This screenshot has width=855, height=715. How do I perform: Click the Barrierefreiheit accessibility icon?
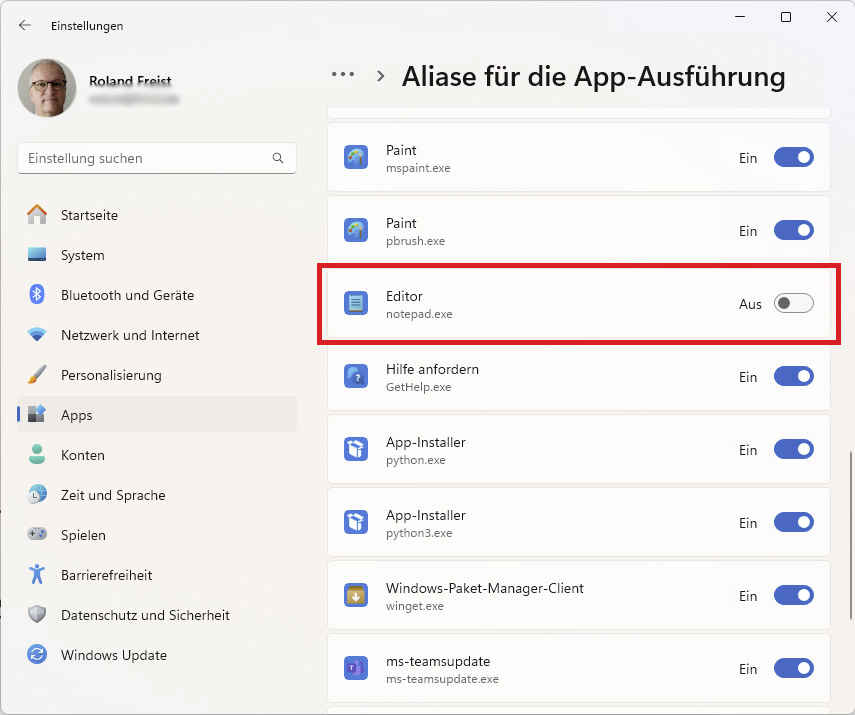37,574
